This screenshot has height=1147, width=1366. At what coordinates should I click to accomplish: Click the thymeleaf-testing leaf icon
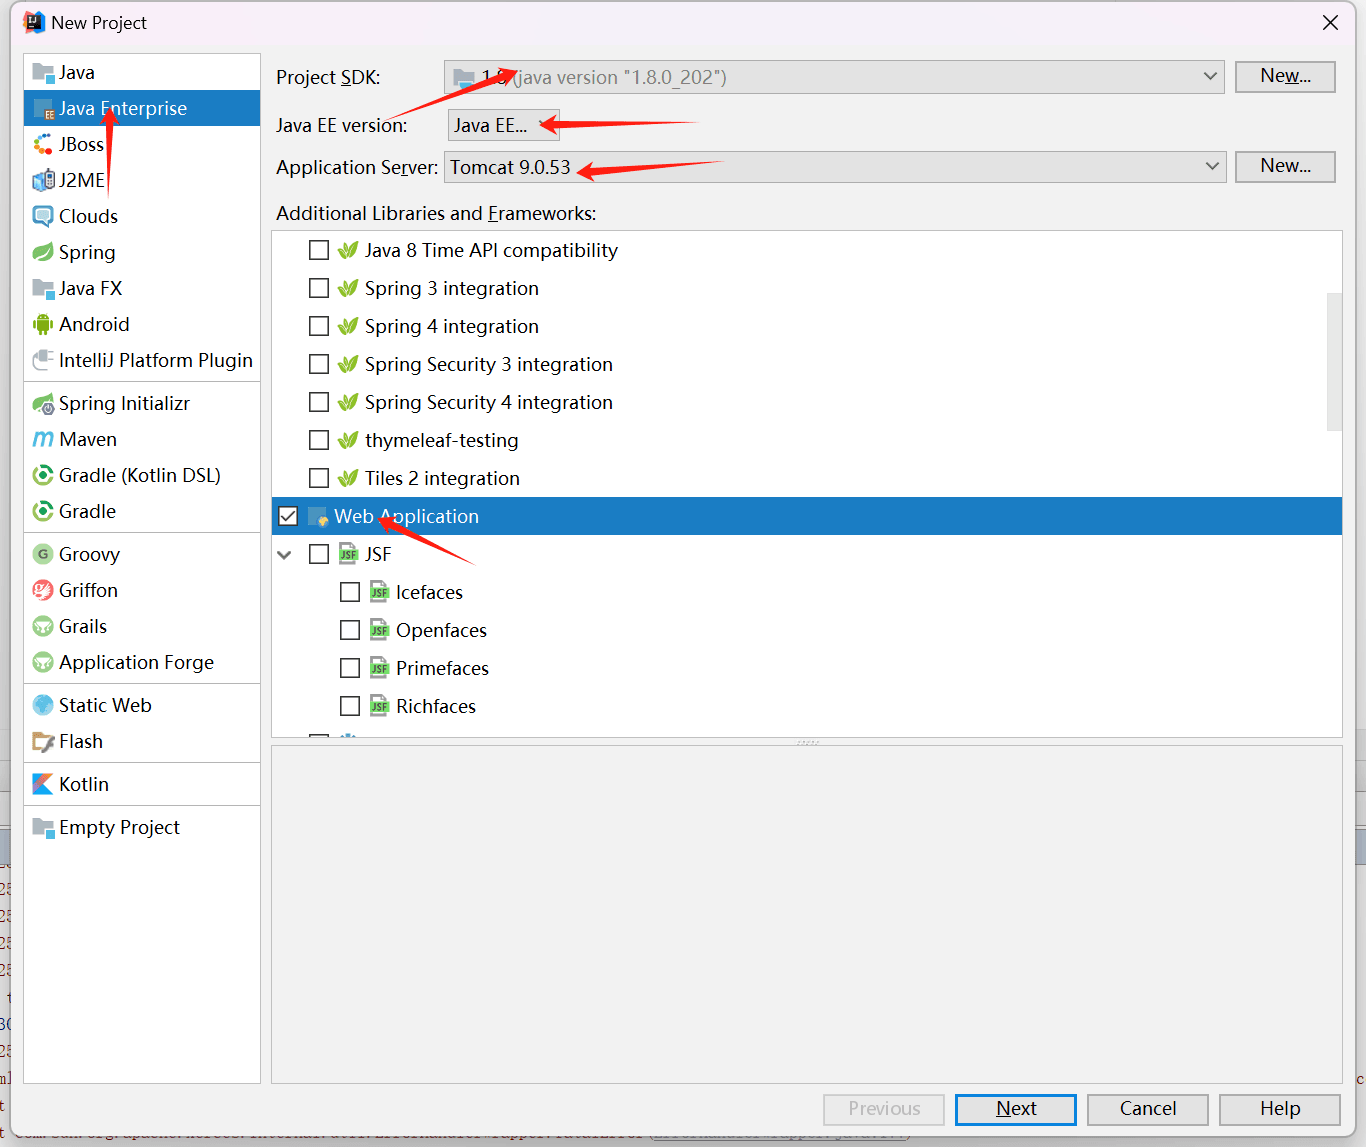[x=348, y=440]
